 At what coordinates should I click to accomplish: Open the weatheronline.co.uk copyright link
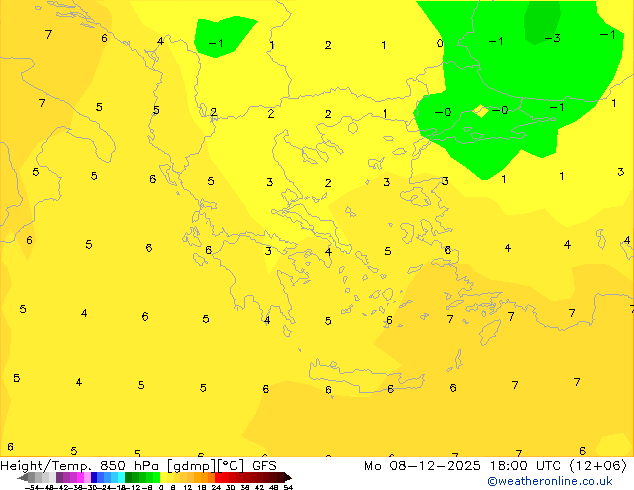point(550,481)
